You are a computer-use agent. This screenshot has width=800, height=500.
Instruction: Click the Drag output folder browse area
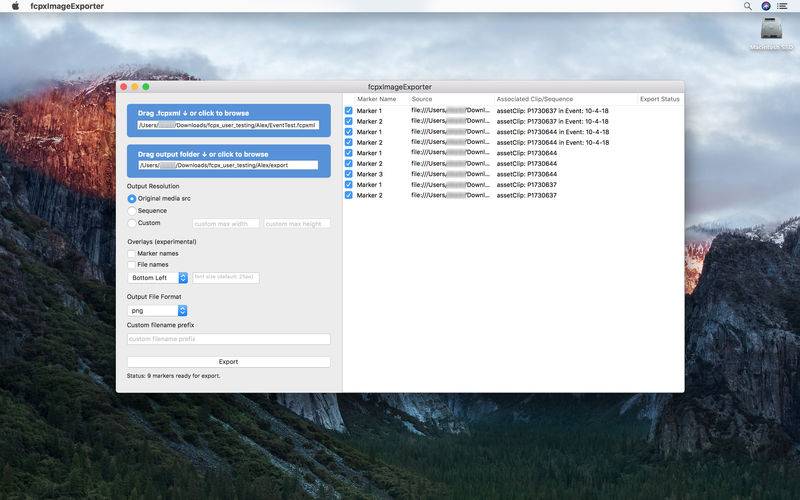[229, 161]
